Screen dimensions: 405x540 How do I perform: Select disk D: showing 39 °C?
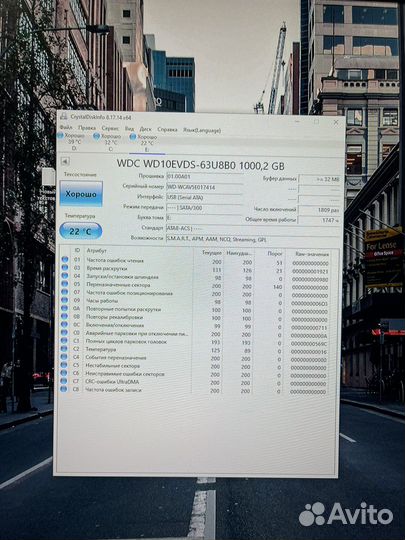71,142
